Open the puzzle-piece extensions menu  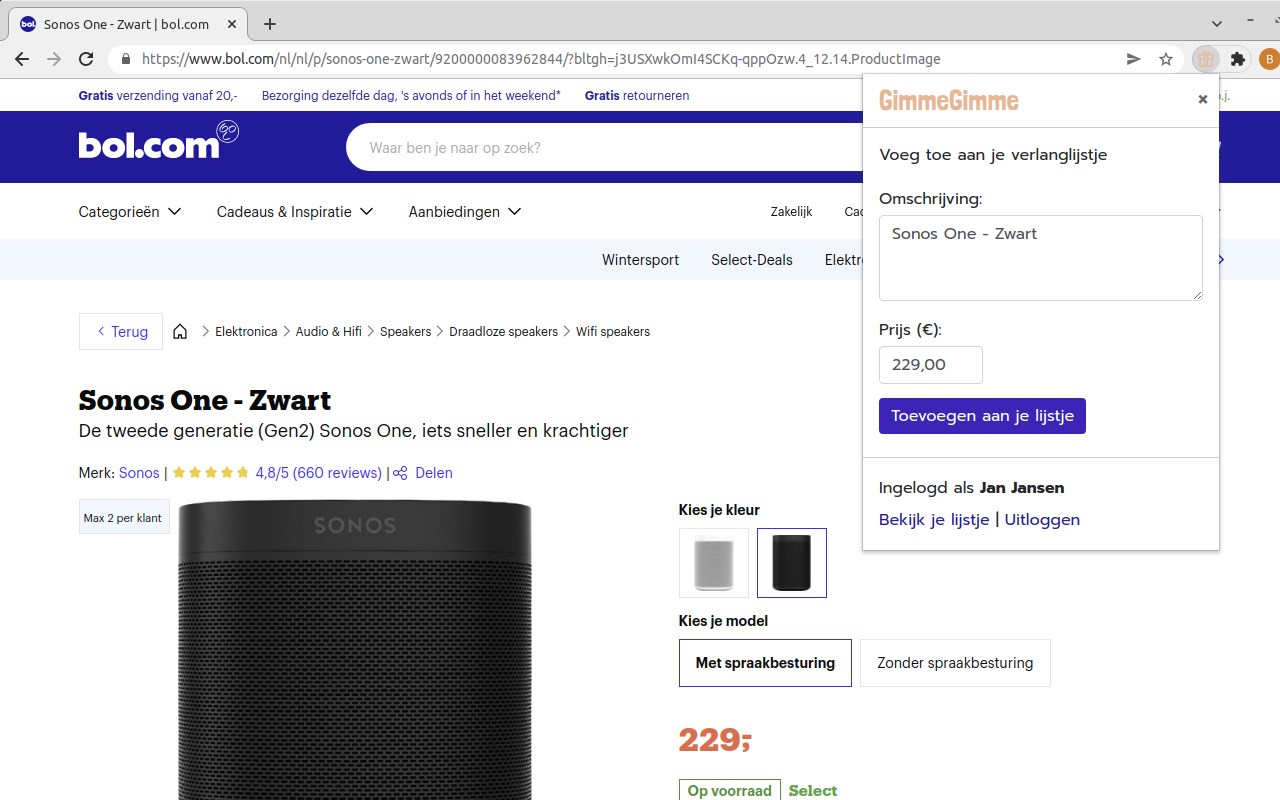coord(1238,59)
